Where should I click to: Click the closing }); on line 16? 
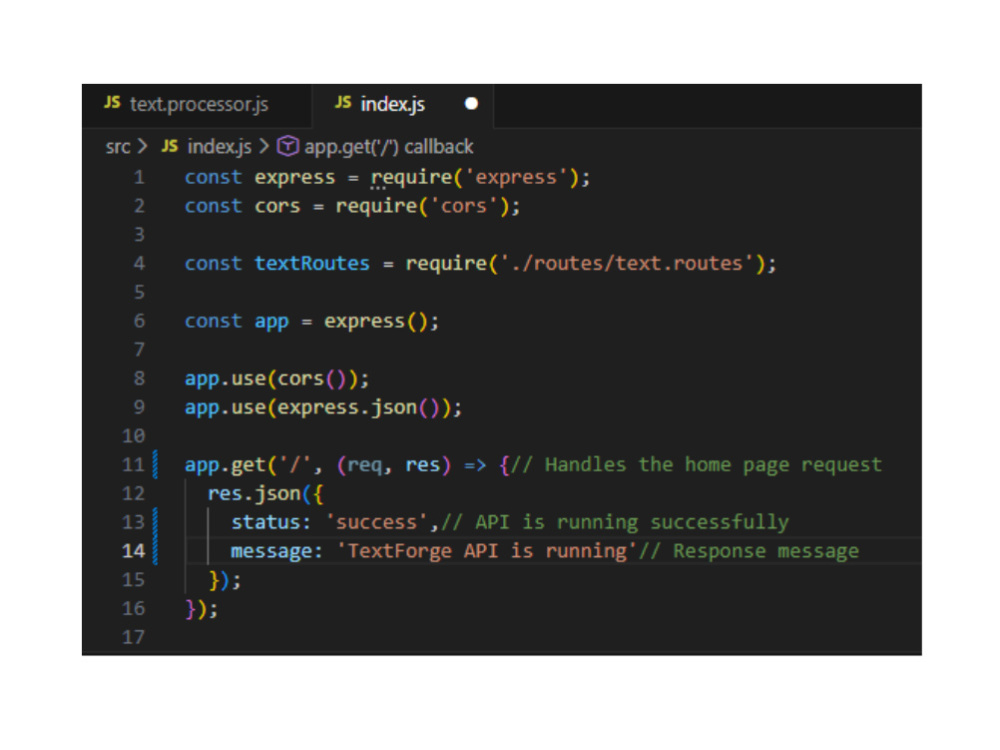[202, 609]
